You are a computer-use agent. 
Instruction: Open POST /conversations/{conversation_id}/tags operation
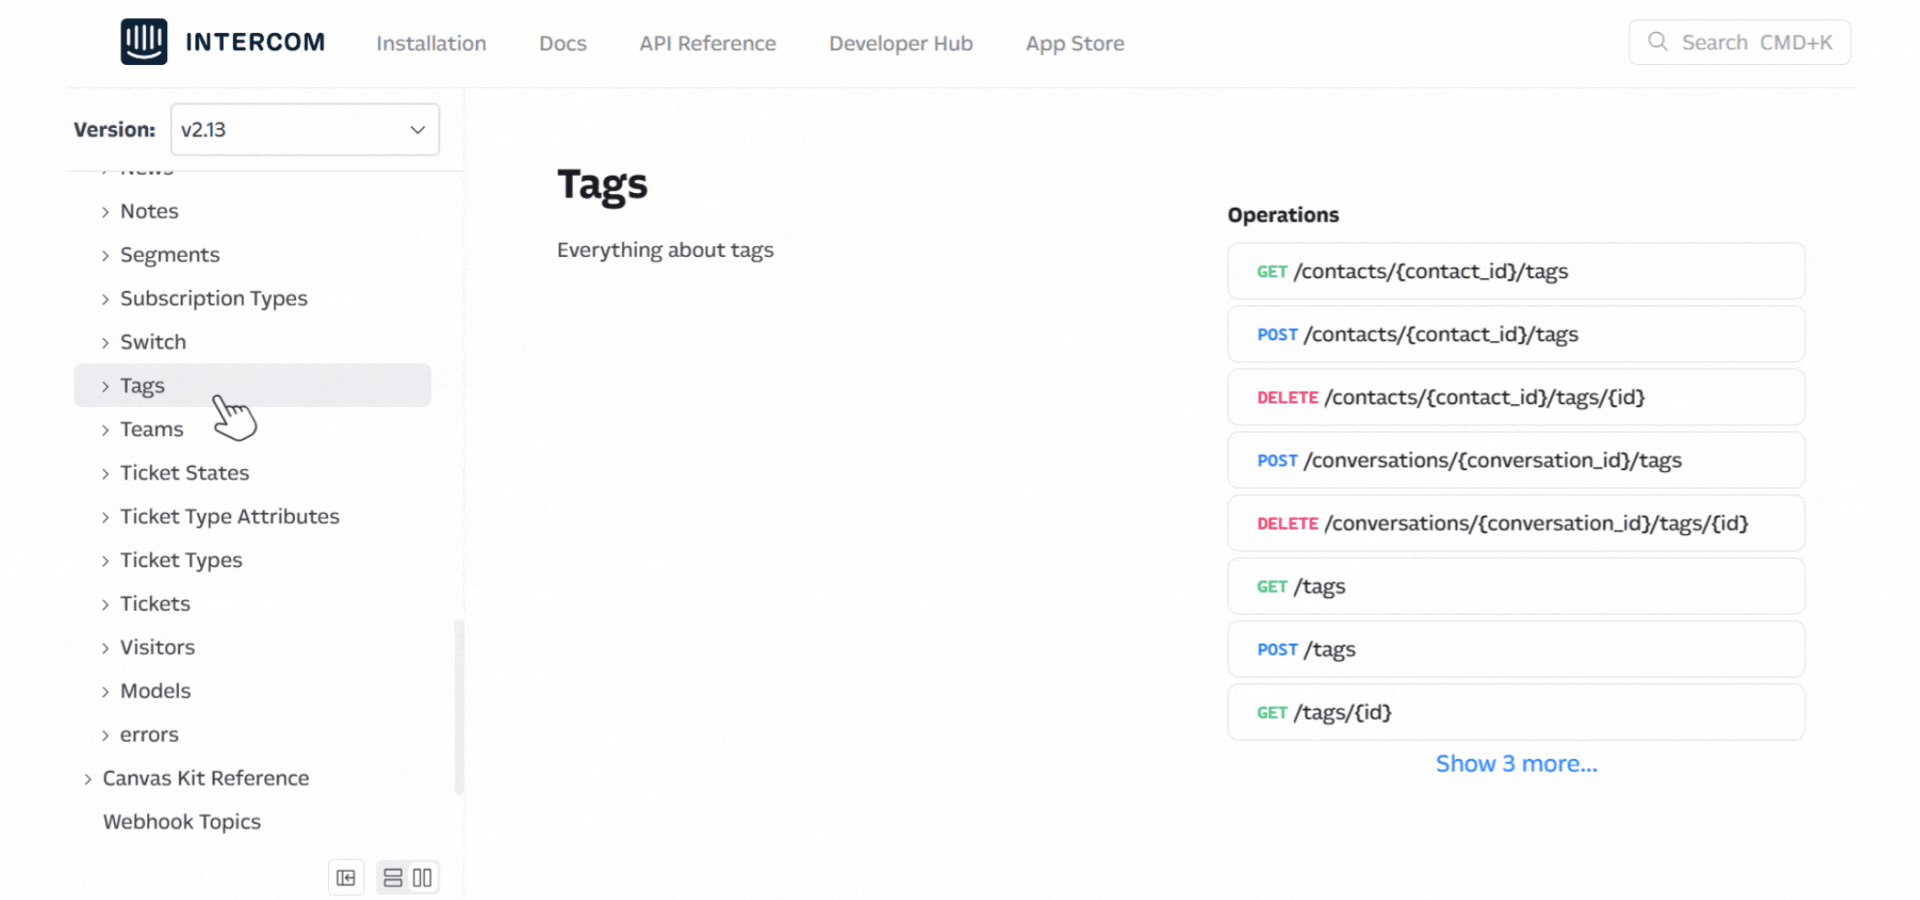click(1516, 460)
